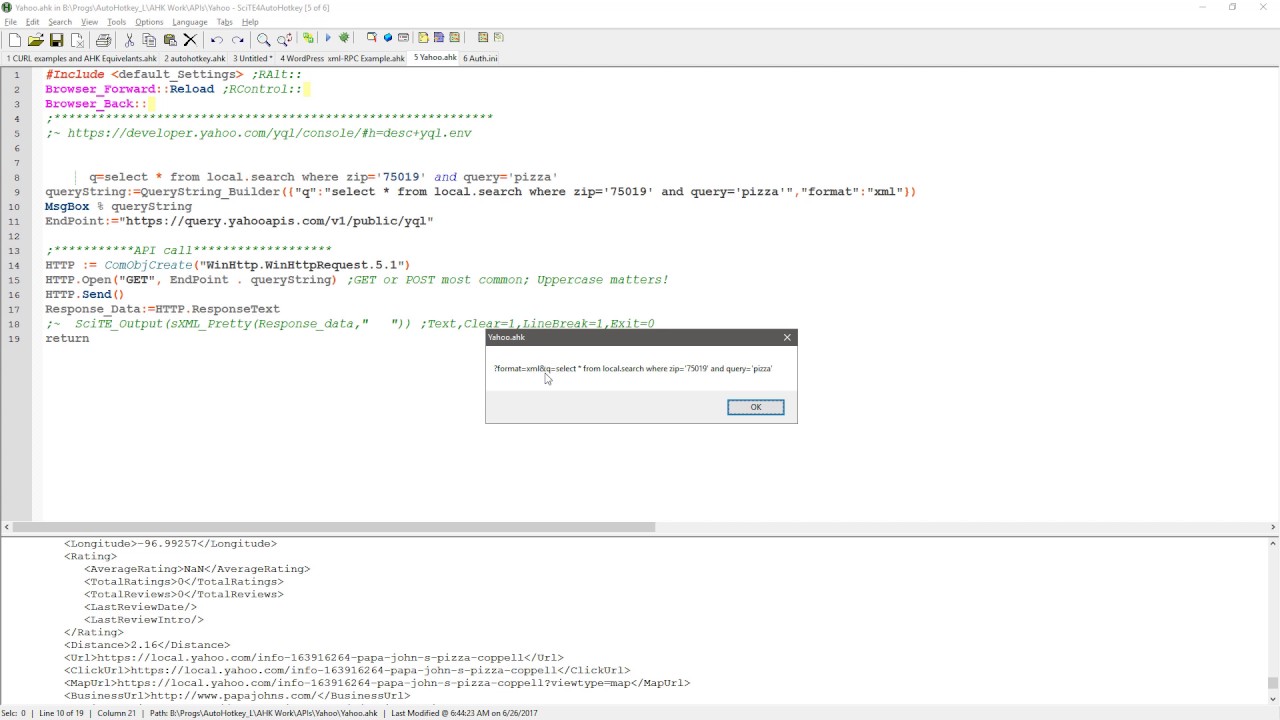Open a file via the folder icon

[35, 39]
